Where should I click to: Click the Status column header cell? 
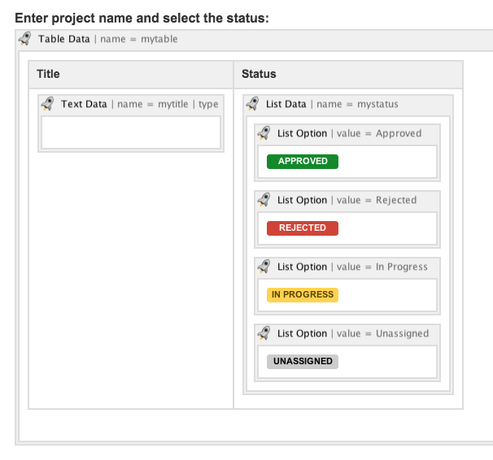point(348,74)
